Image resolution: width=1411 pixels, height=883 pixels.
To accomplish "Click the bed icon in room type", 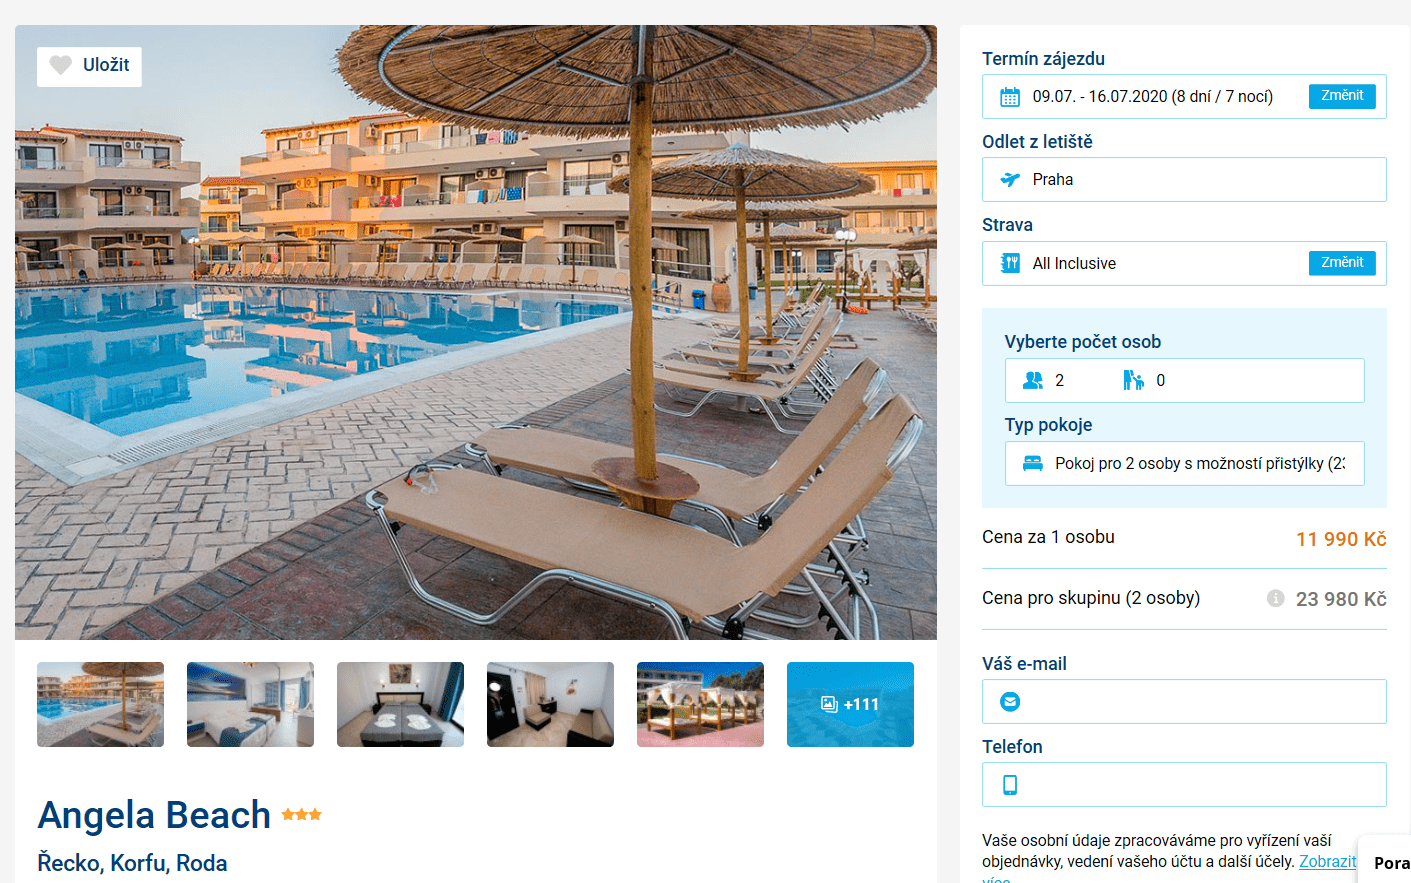I will pyautogui.click(x=1033, y=463).
